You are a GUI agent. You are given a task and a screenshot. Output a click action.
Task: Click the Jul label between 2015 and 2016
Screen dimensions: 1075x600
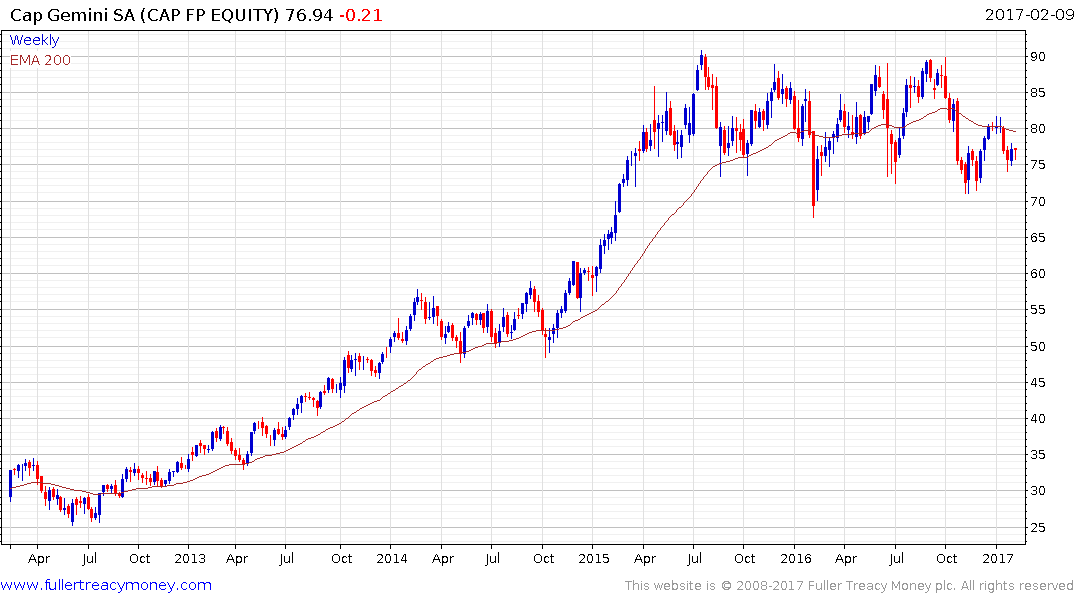[x=694, y=558]
